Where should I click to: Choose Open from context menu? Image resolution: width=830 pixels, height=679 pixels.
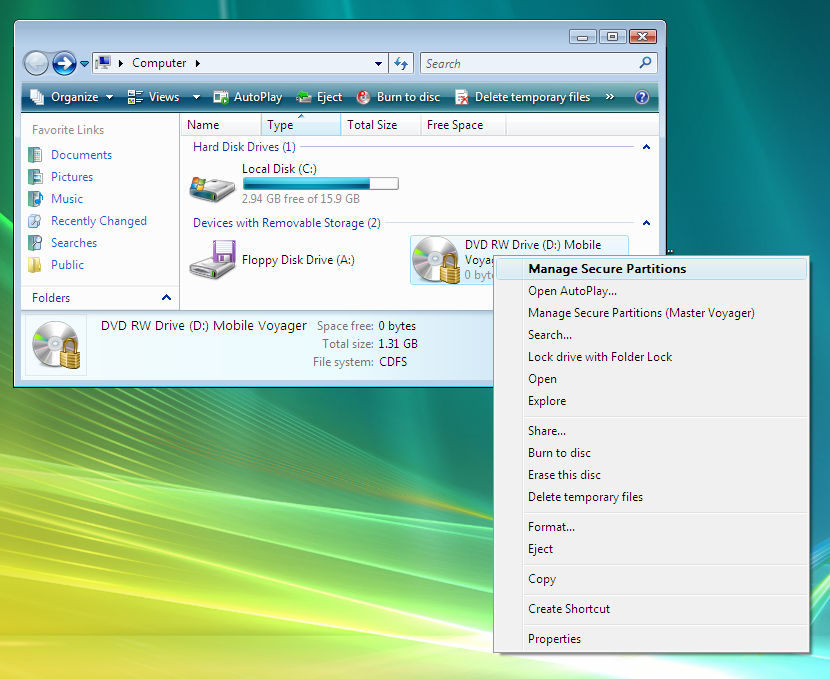[x=651, y=379]
